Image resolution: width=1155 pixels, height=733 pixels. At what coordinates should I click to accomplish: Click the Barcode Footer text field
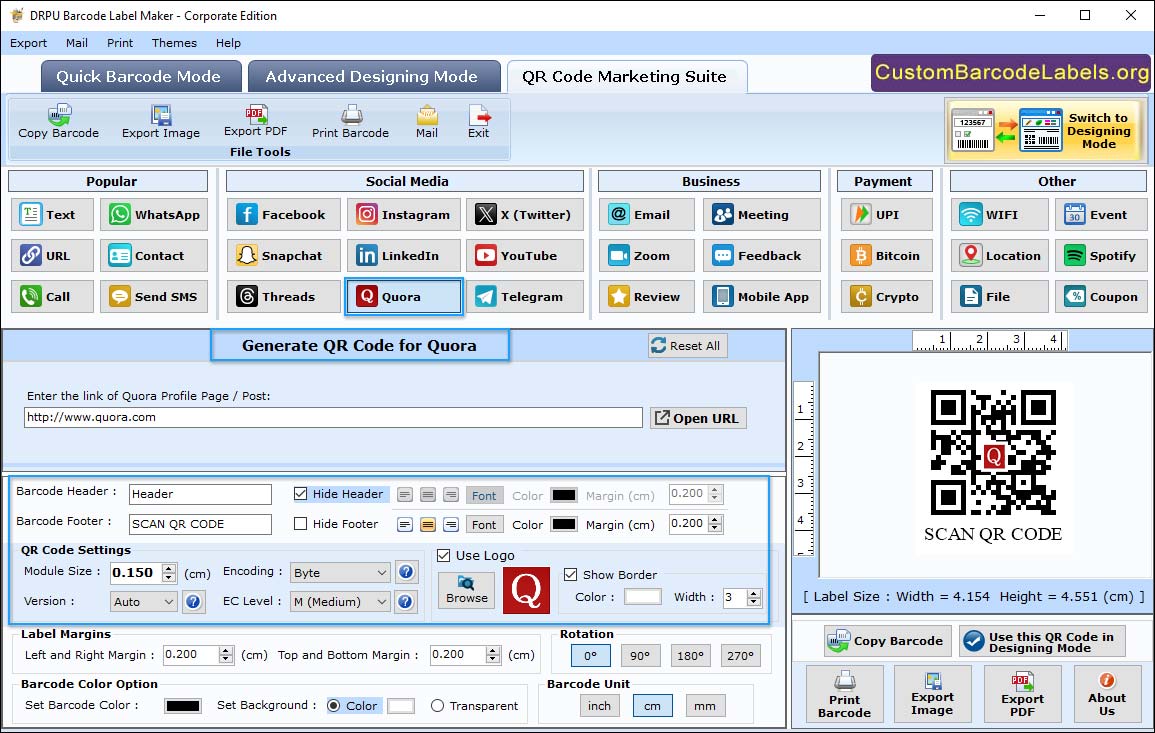[x=200, y=524]
